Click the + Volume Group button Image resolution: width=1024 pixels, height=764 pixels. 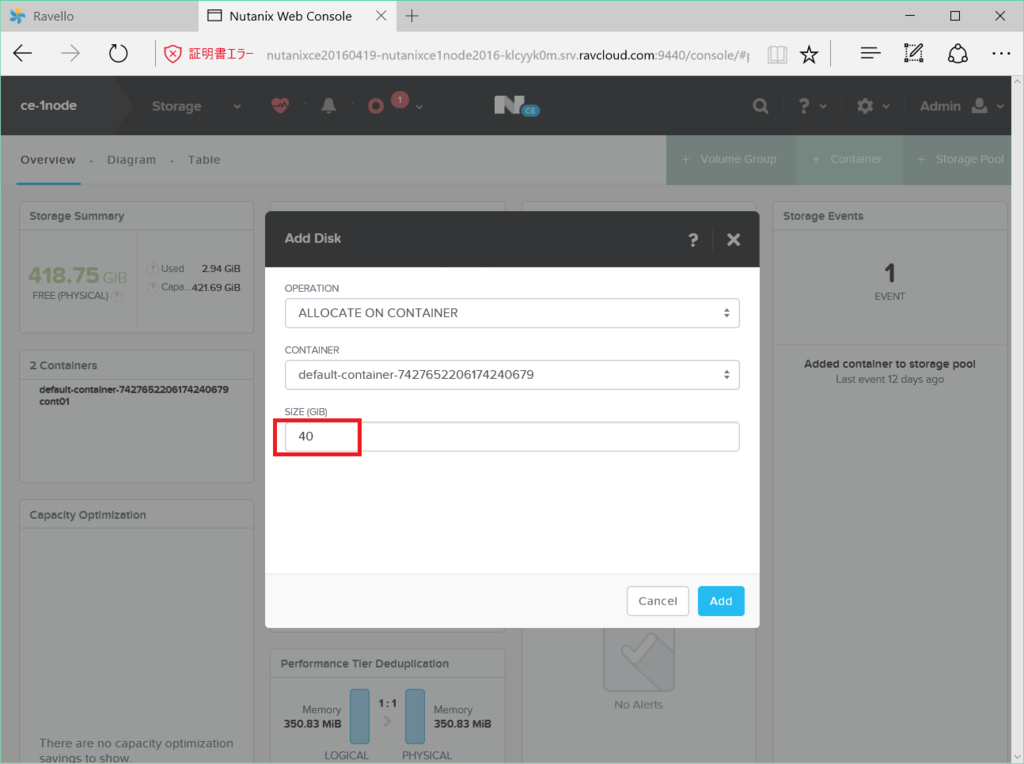pyautogui.click(x=730, y=159)
